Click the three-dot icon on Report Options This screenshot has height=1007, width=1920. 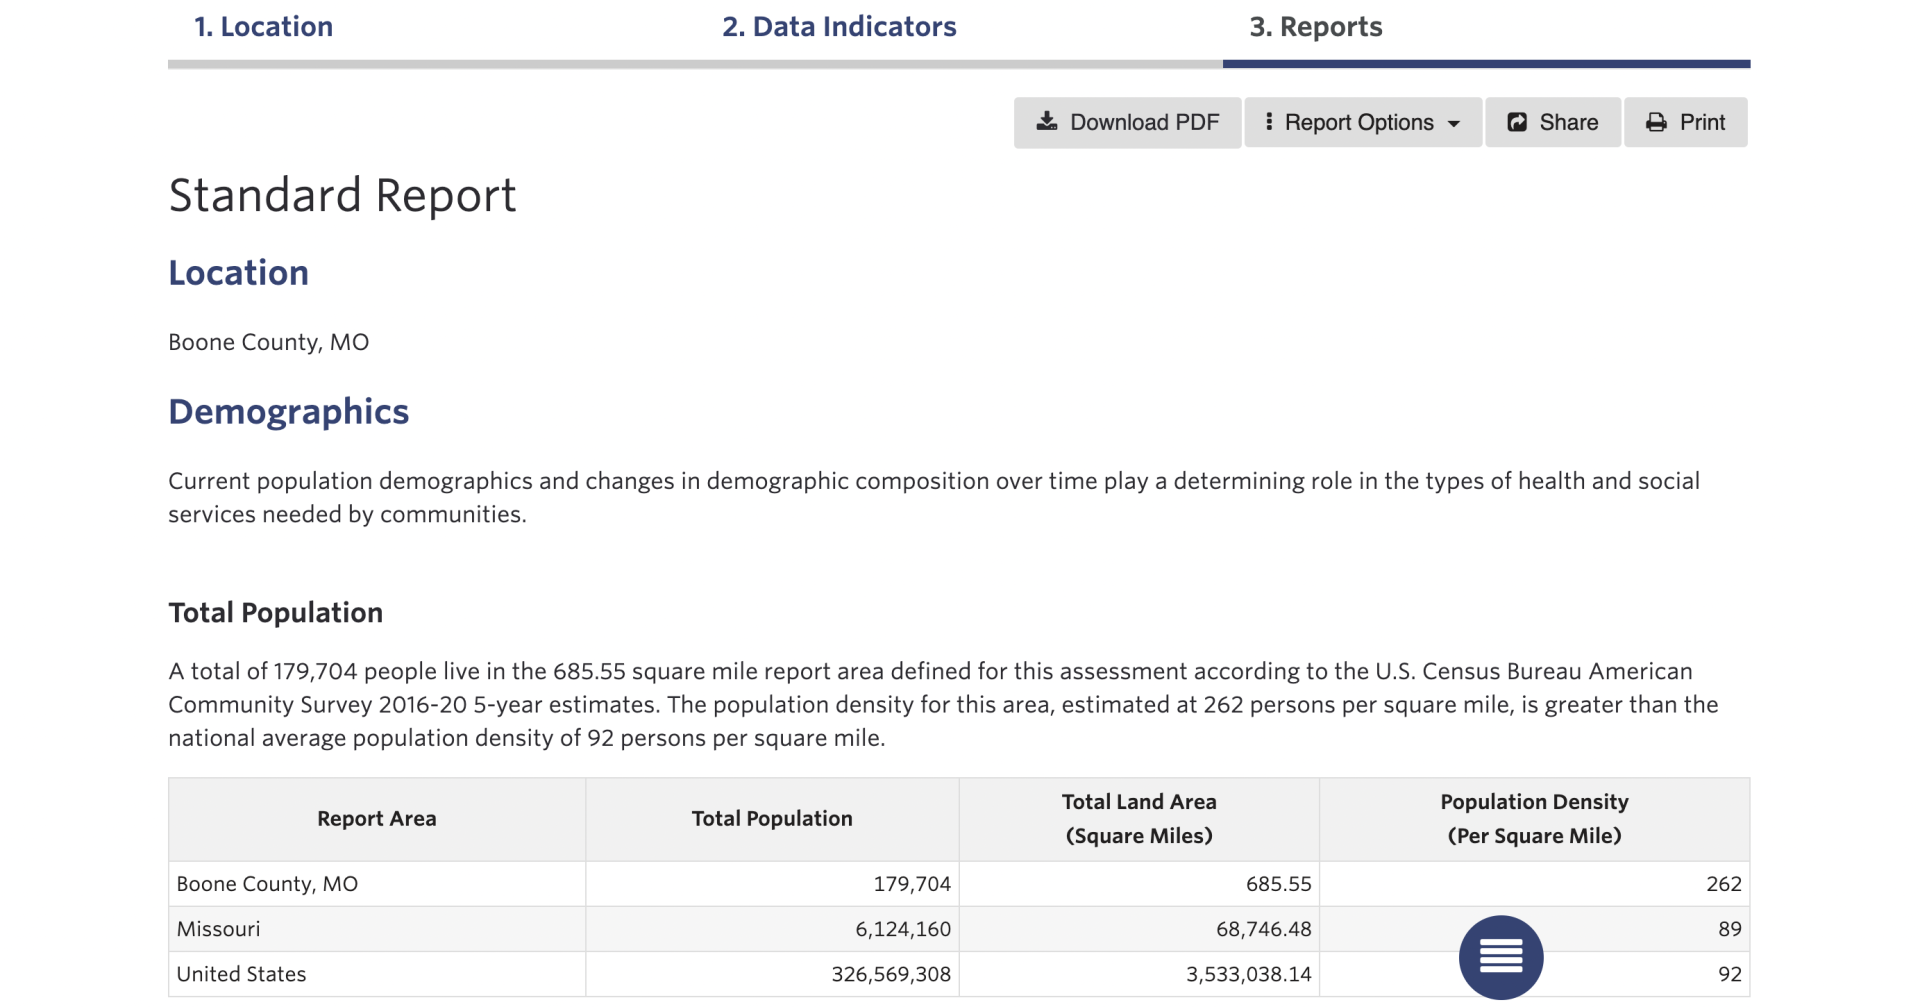click(x=1269, y=122)
